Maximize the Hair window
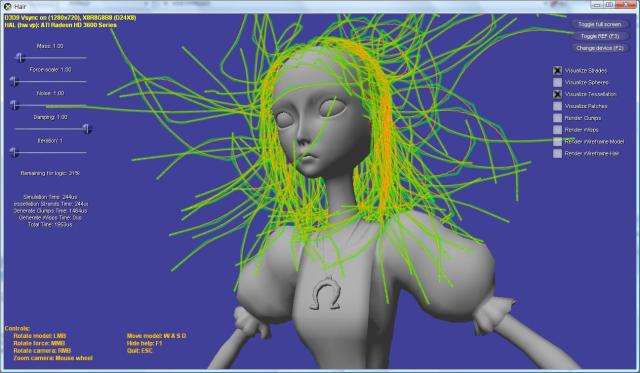Image resolution: width=640 pixels, height=373 pixels. tap(609, 4)
